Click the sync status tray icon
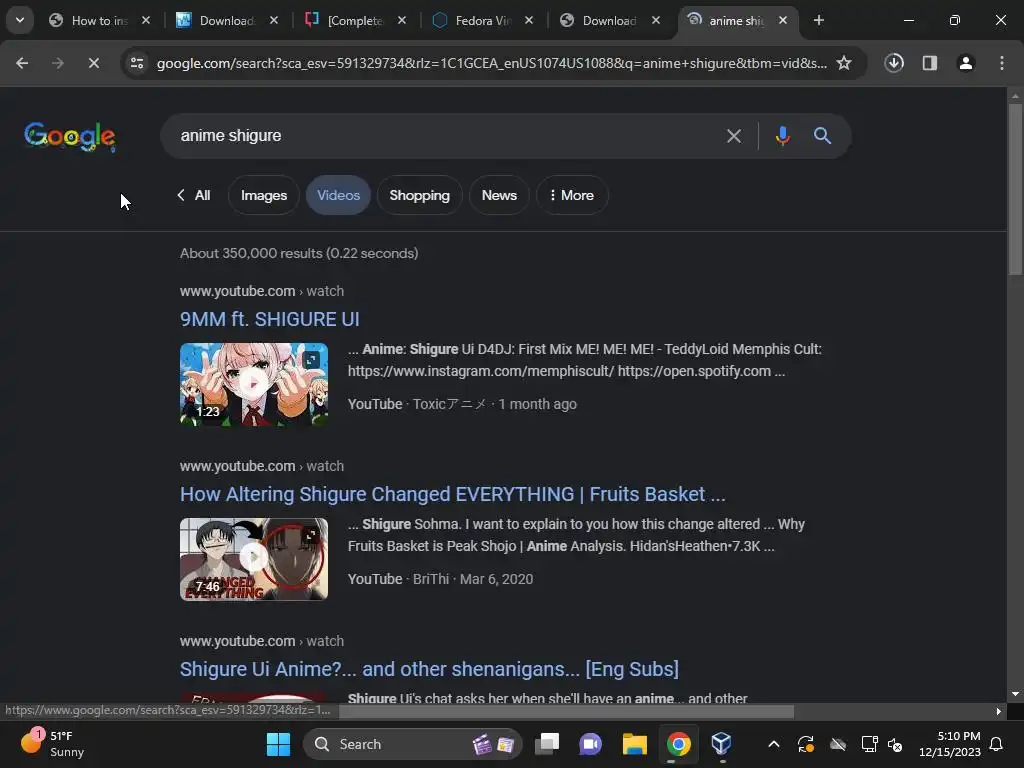This screenshot has height=768, width=1024. point(805,744)
